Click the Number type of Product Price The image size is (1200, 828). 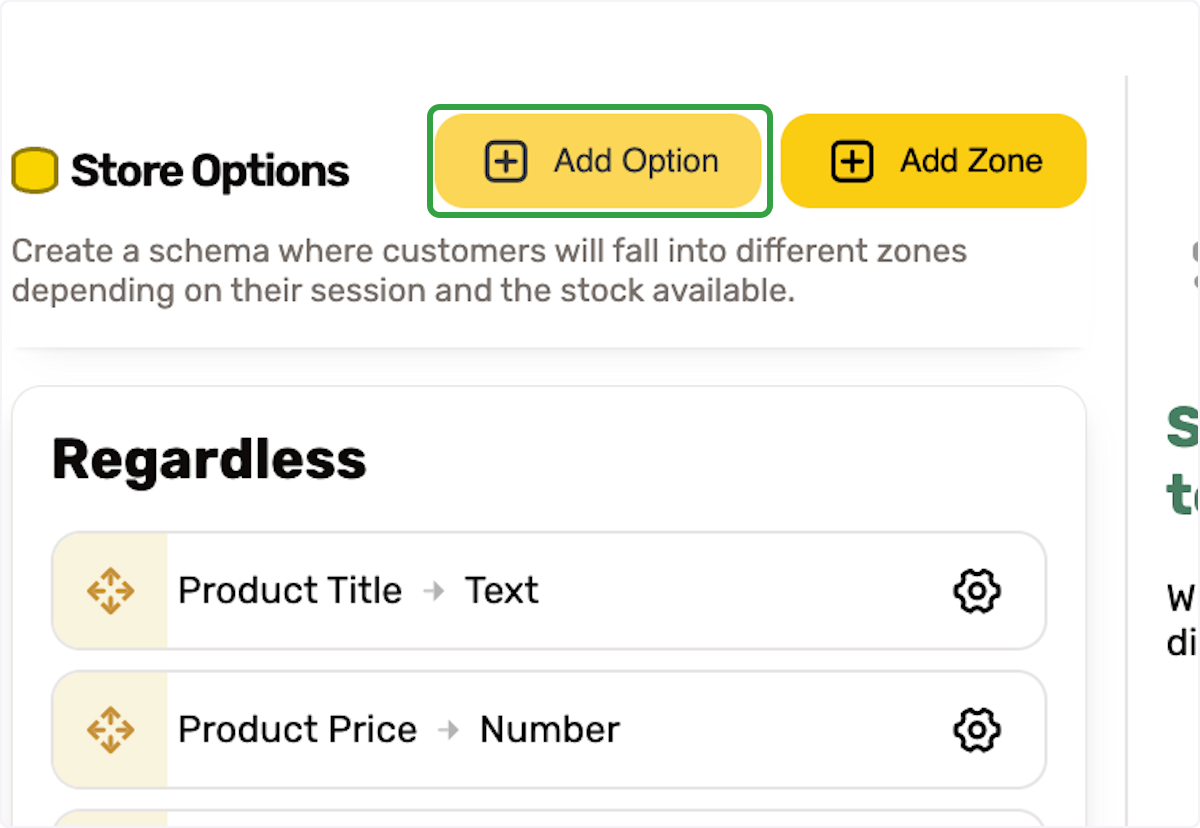click(550, 730)
